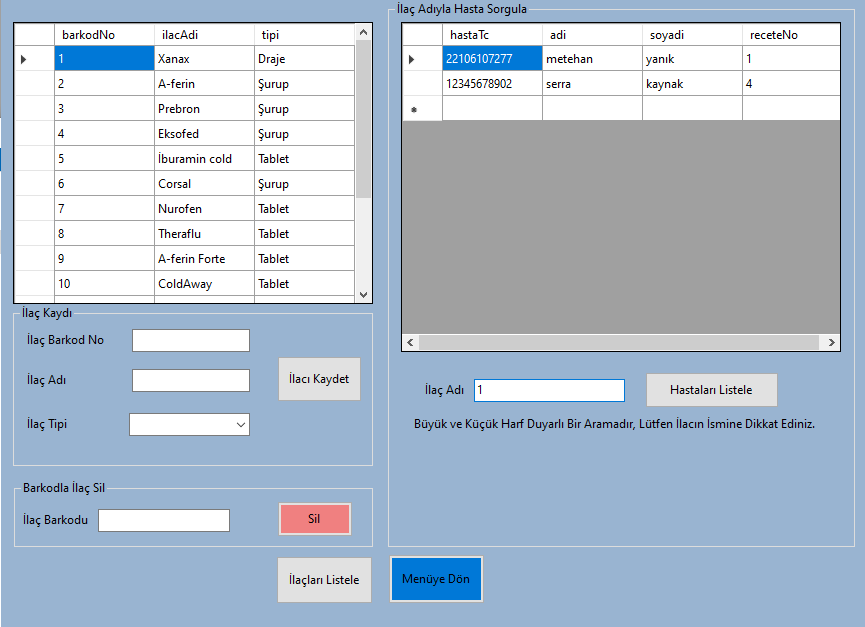Sort by the ilacAdi column header

click(204, 34)
